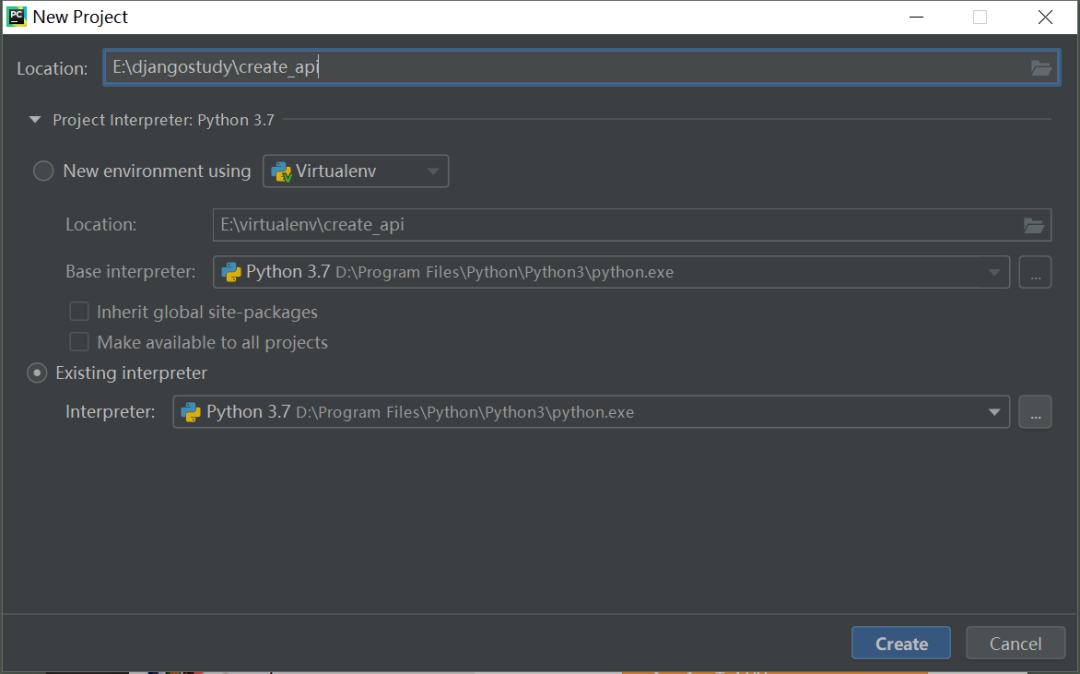
Task: Collapse the Project Interpreter section
Action: pyautogui.click(x=34, y=120)
